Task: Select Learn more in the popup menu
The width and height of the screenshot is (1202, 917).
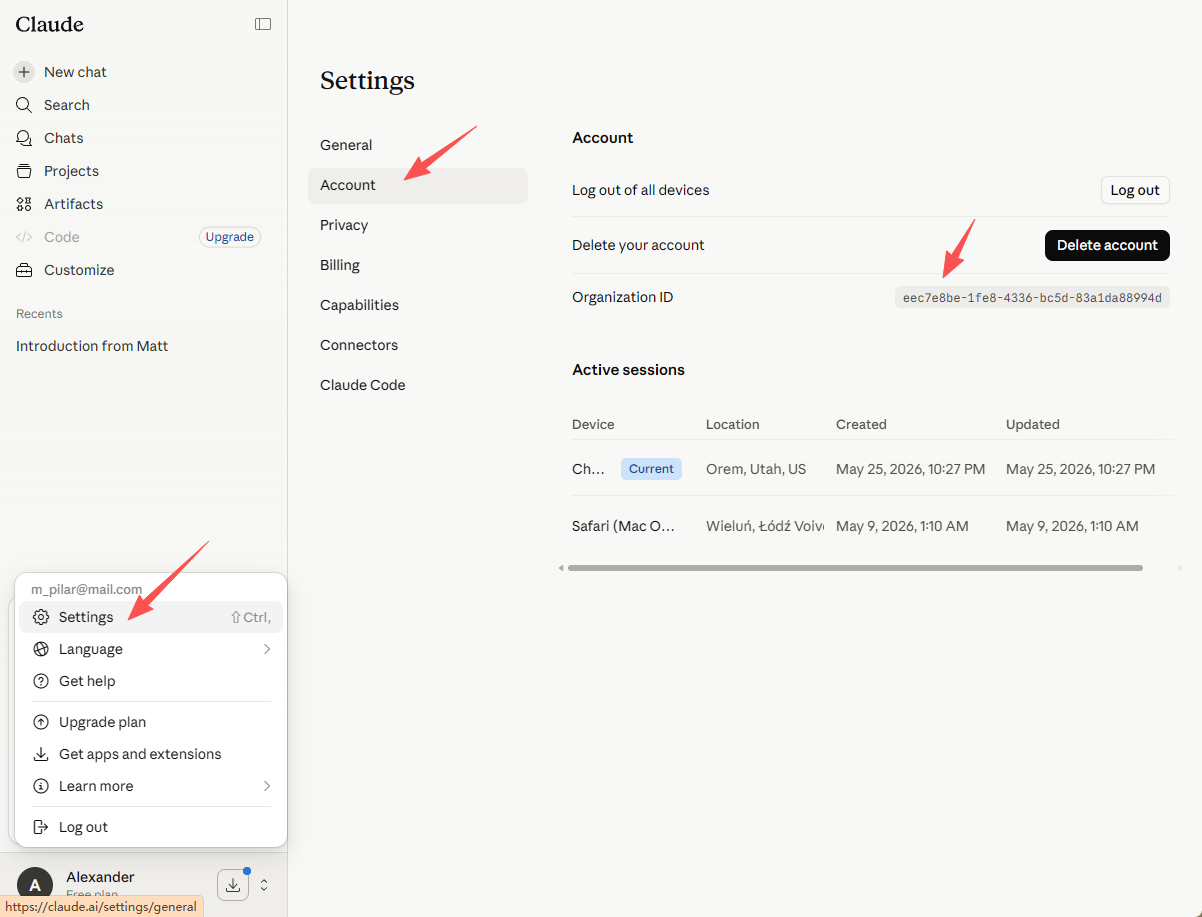Action: click(x=151, y=786)
